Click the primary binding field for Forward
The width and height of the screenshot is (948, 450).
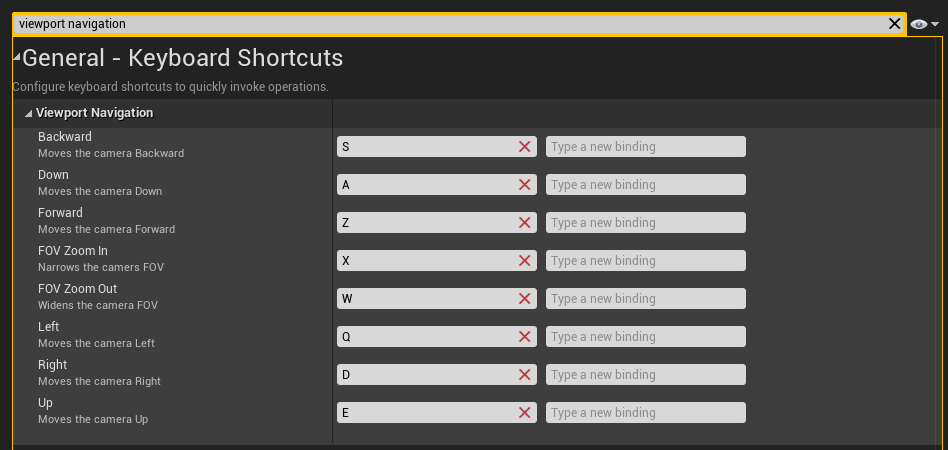click(426, 223)
